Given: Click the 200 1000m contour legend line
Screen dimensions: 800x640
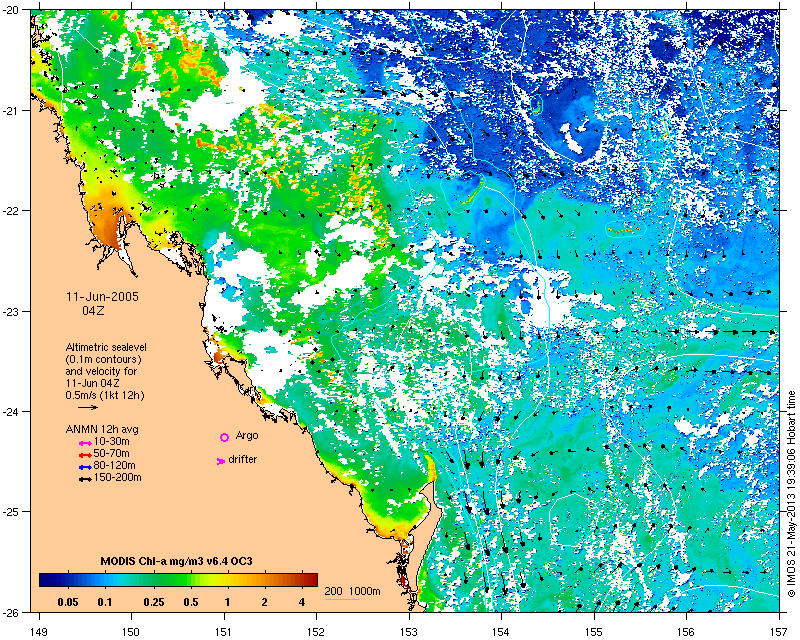Looking at the screenshot, I should click(342, 599).
